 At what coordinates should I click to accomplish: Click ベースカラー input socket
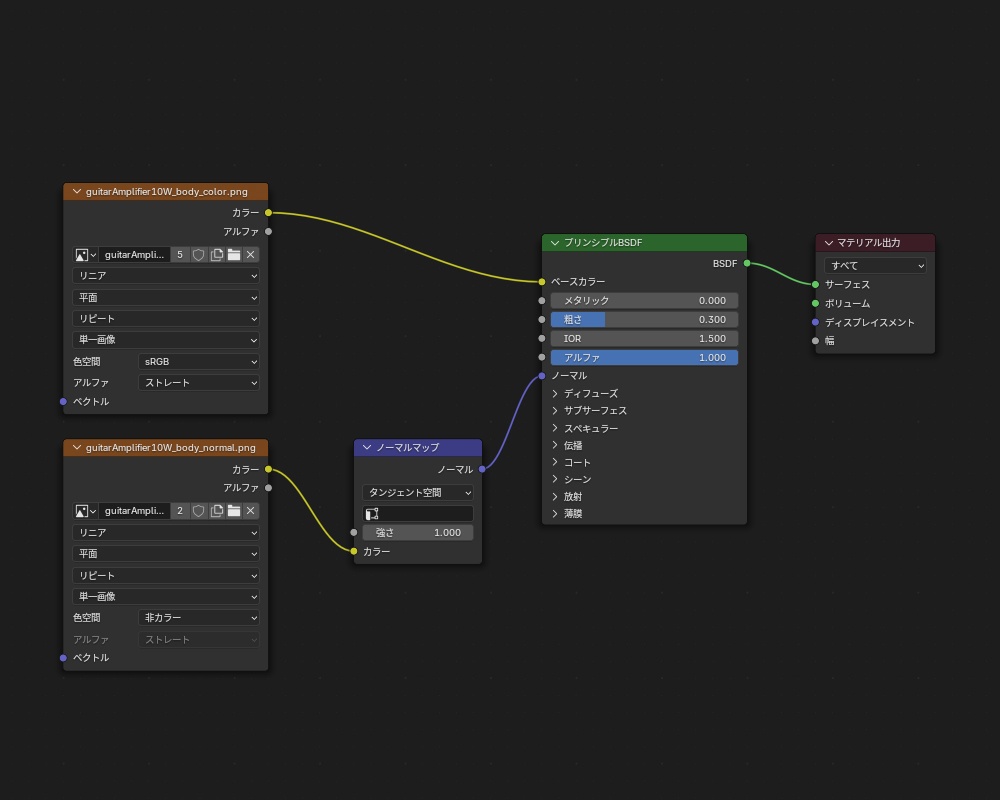[x=542, y=282]
